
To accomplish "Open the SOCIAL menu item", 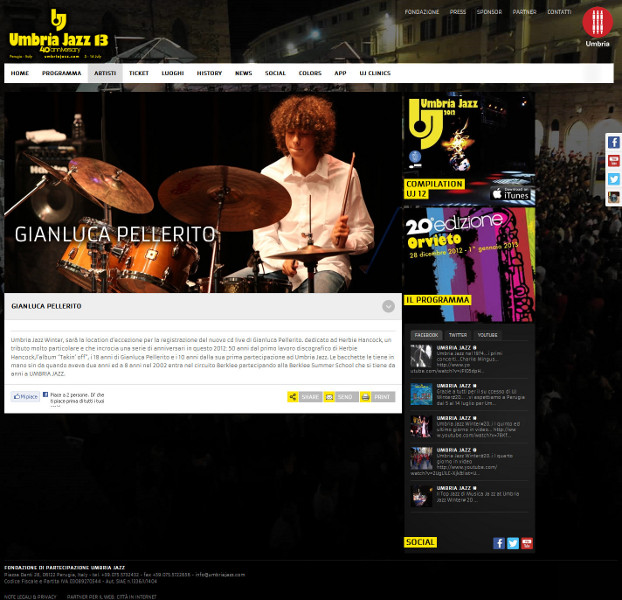I will (275, 73).
